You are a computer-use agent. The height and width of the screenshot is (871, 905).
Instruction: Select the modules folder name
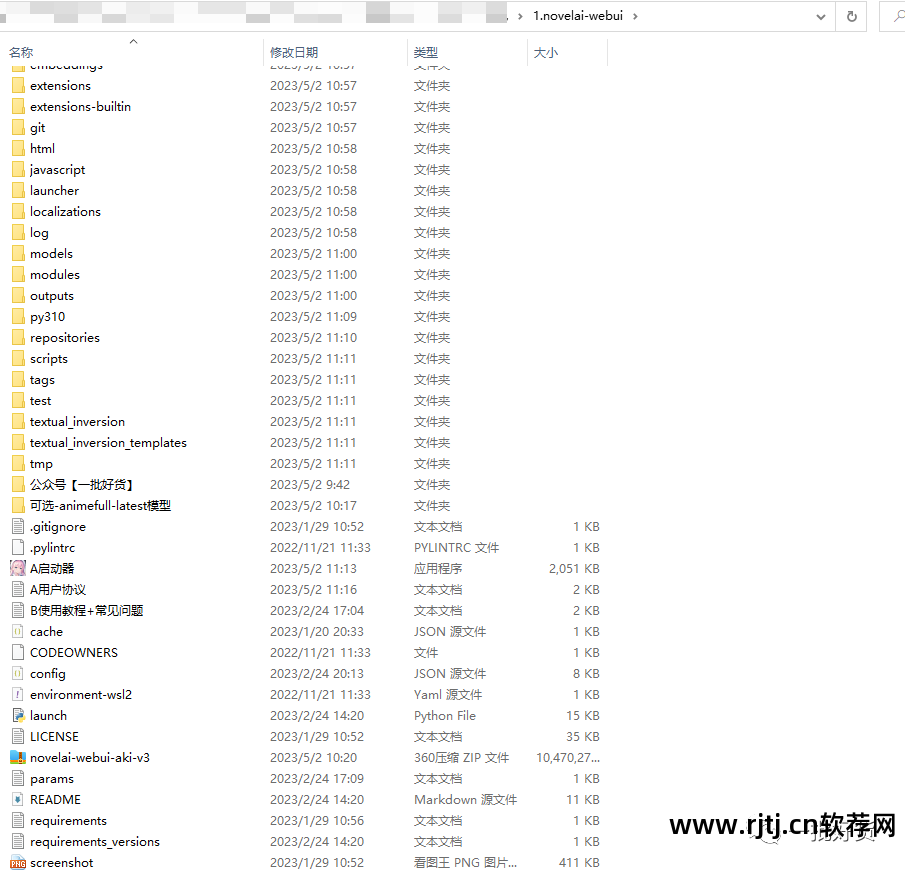coord(55,275)
